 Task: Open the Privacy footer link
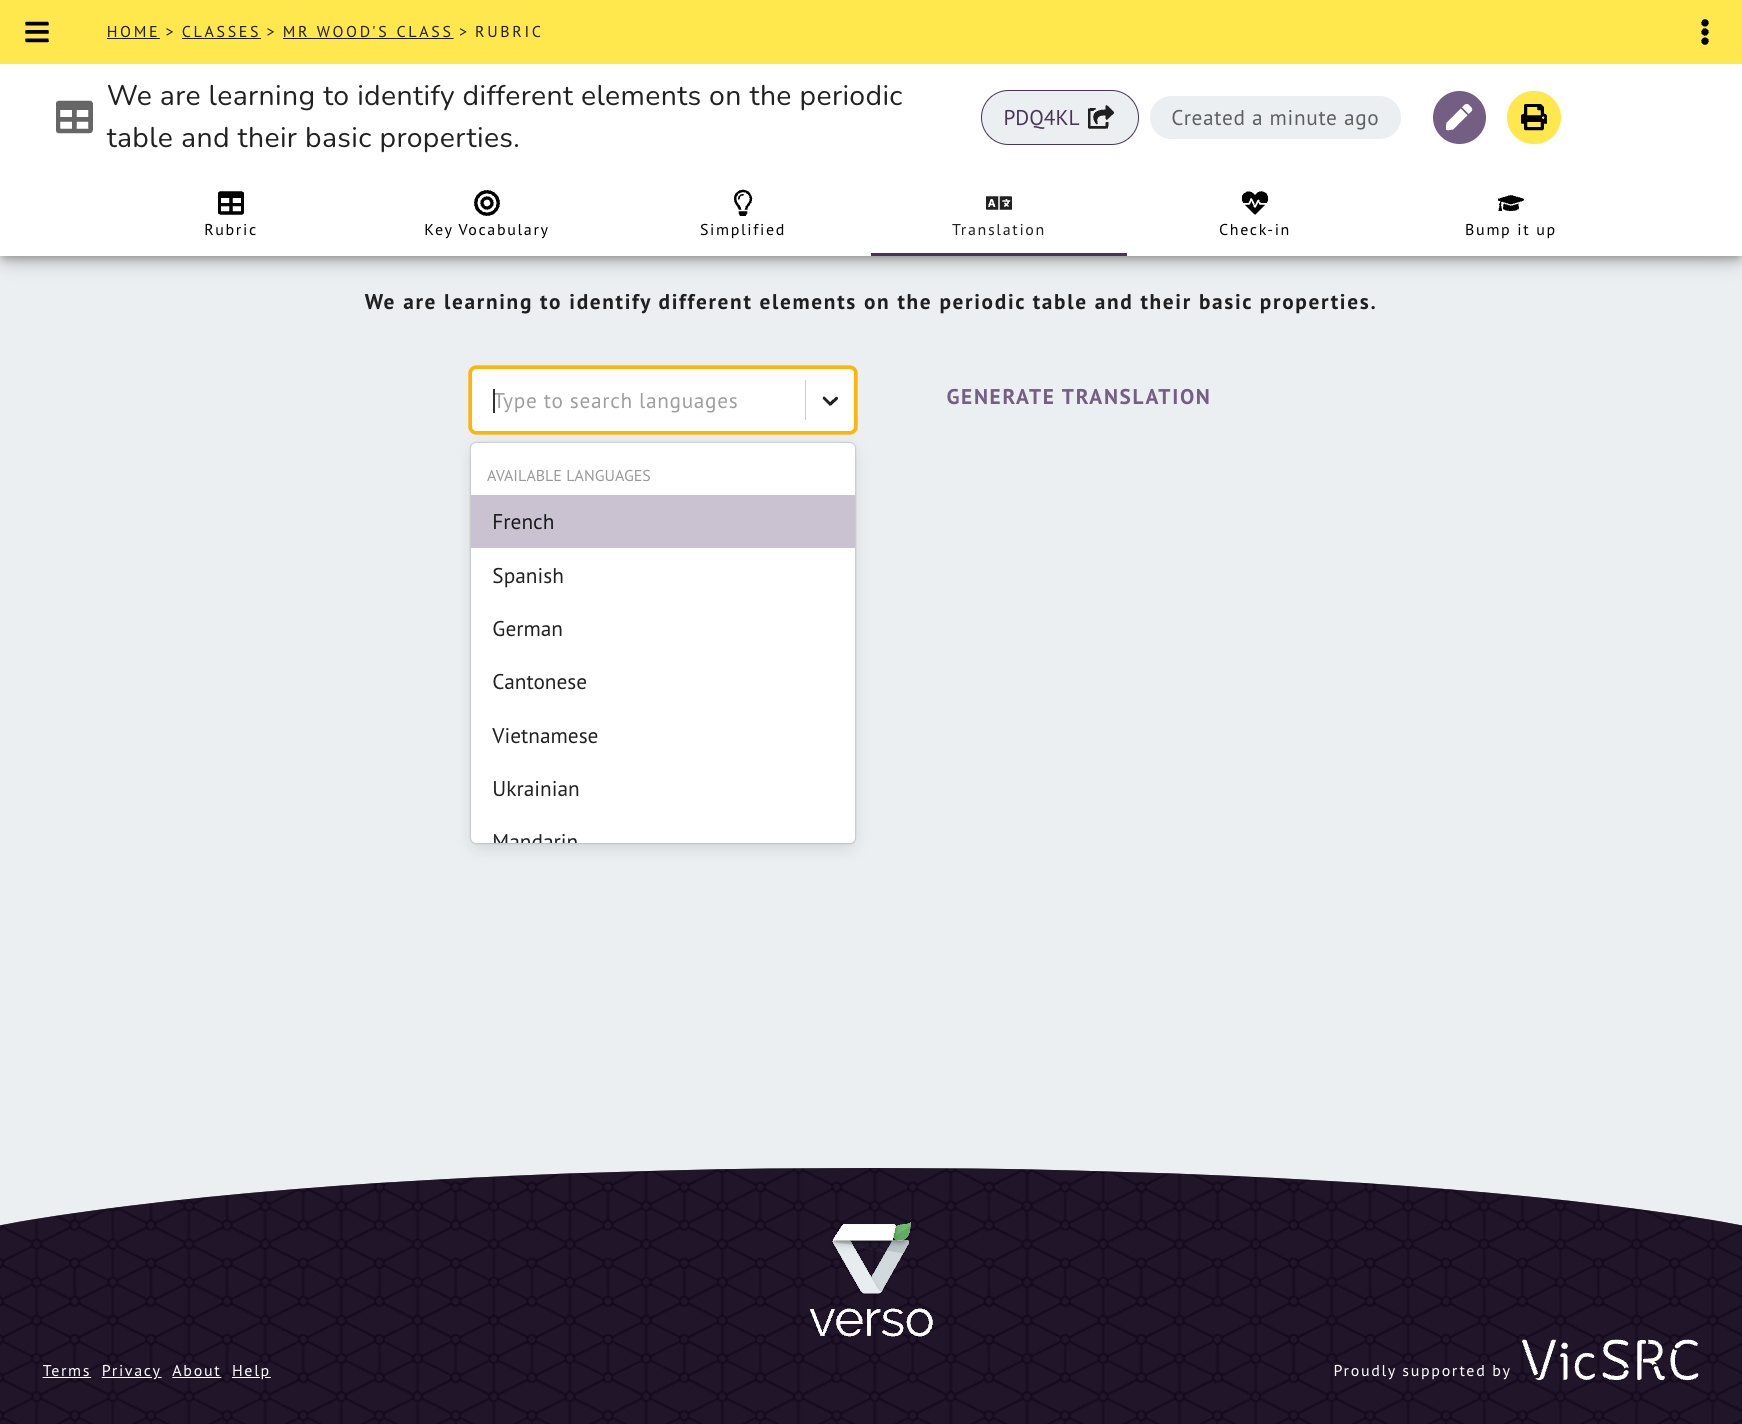click(x=131, y=1371)
